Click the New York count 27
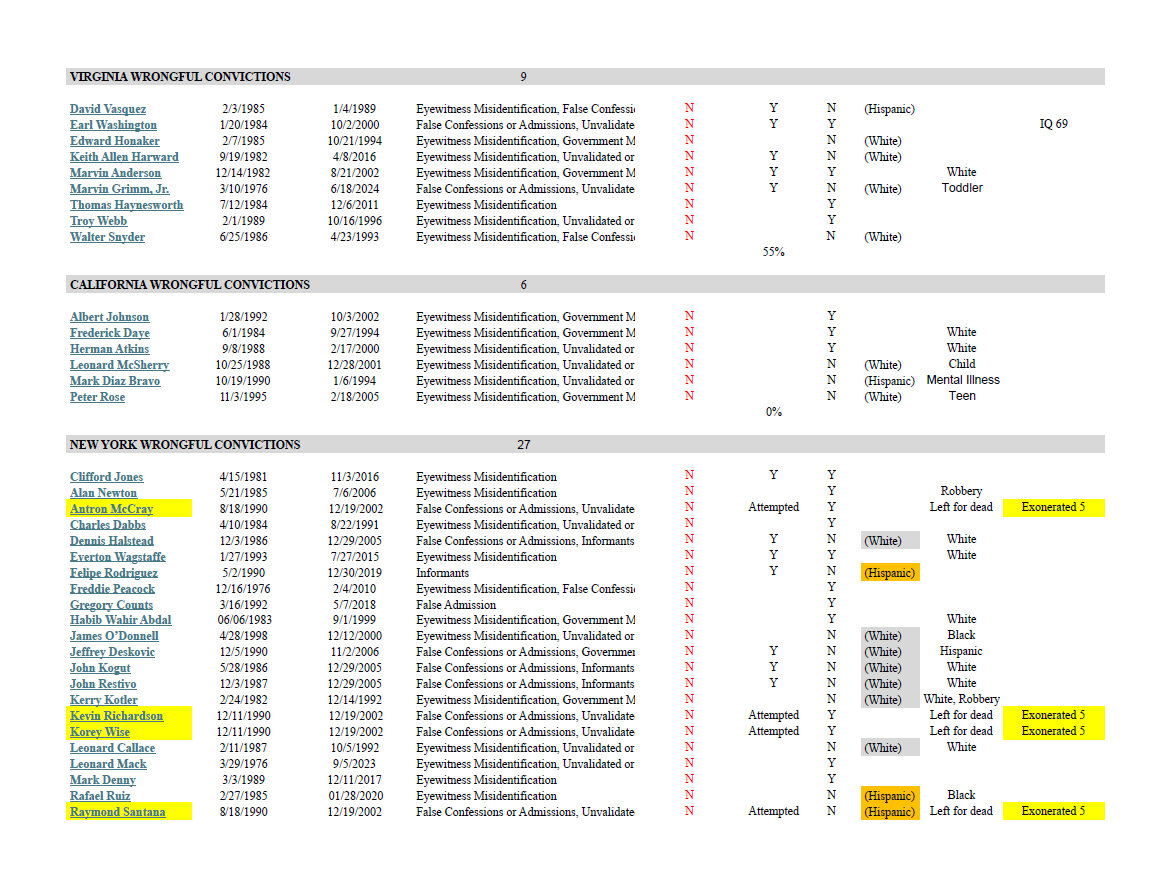Image resolution: width=1172 pixels, height=890 pixels. click(x=523, y=445)
